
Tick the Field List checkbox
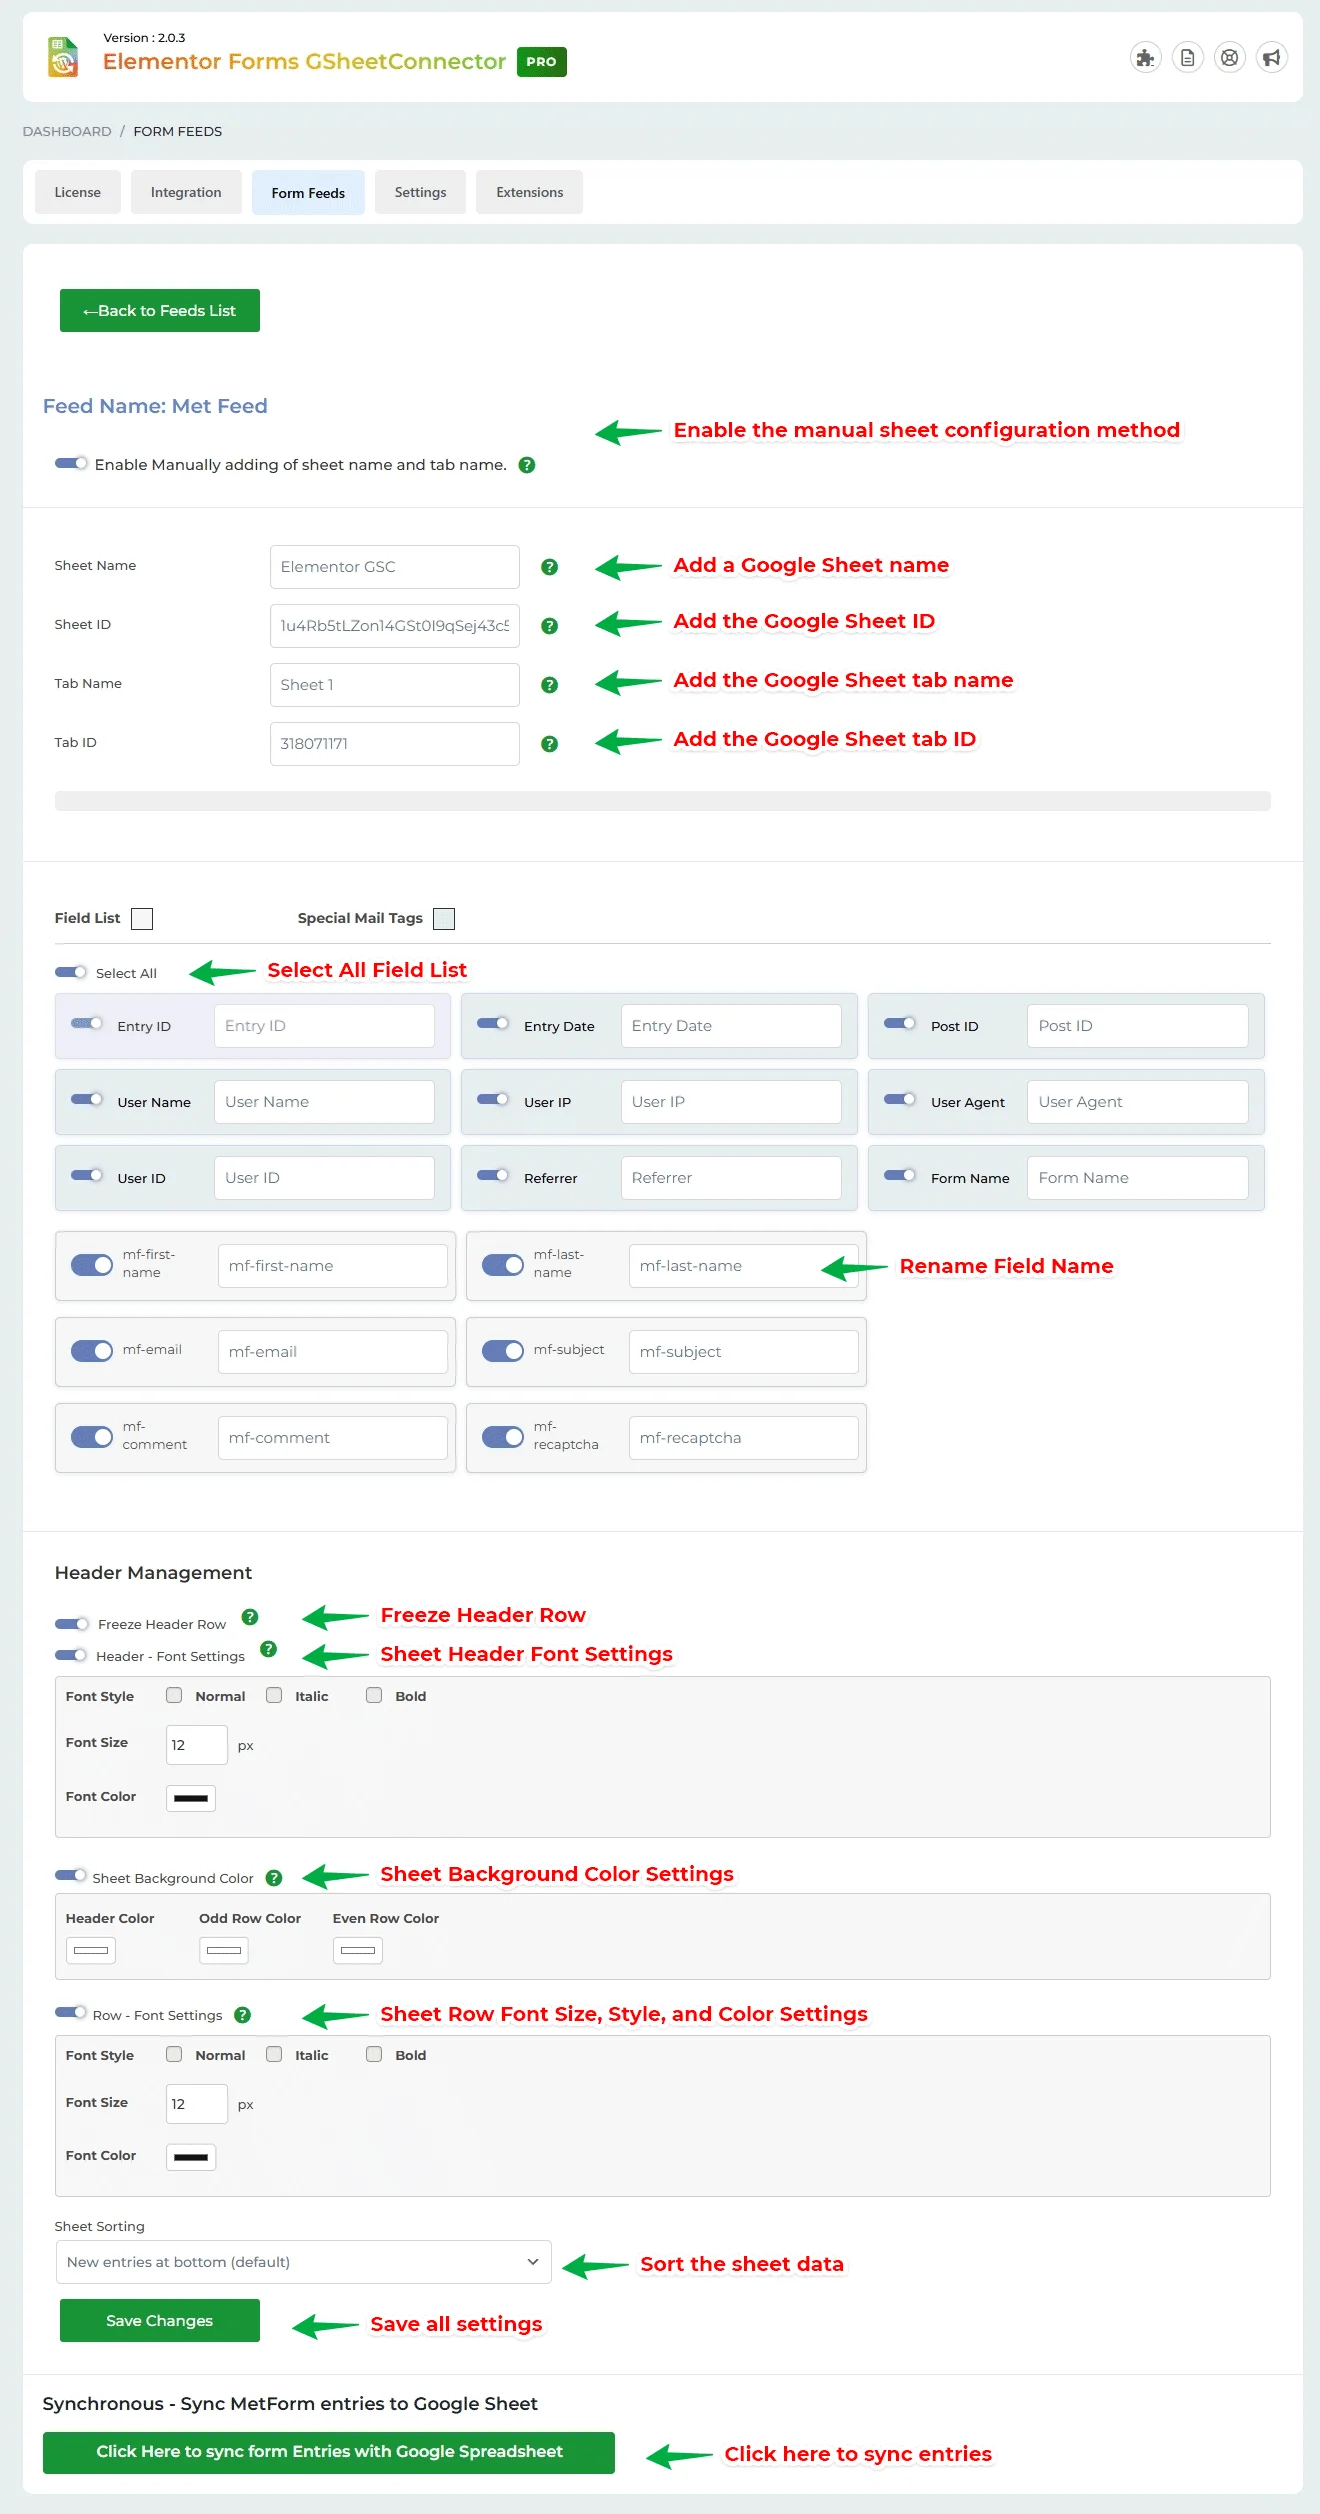click(142, 918)
